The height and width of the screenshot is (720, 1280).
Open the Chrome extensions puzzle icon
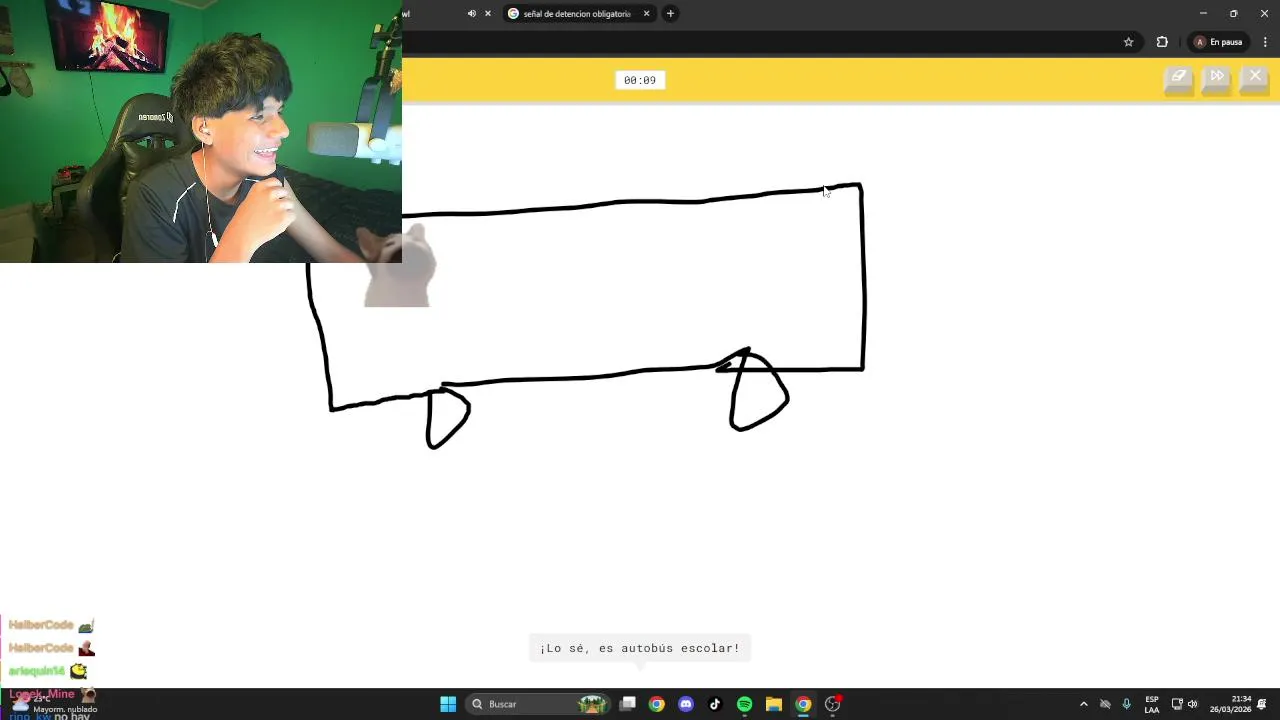tap(1162, 42)
